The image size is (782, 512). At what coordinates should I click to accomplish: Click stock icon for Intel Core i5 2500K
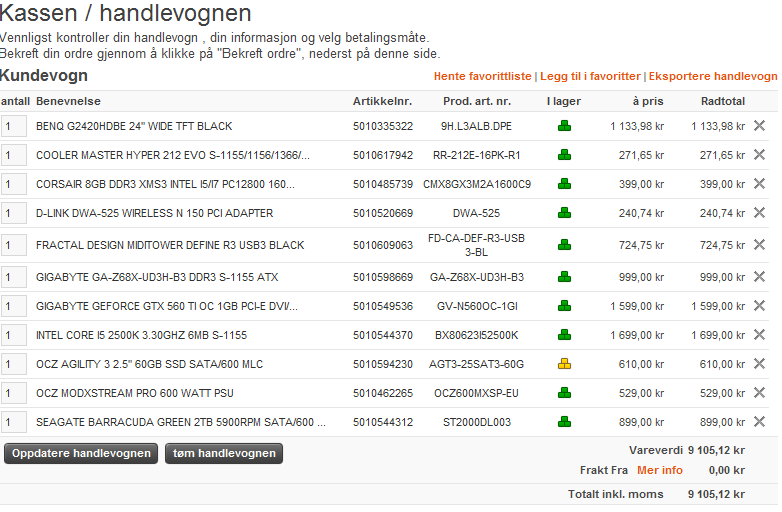[564, 334]
